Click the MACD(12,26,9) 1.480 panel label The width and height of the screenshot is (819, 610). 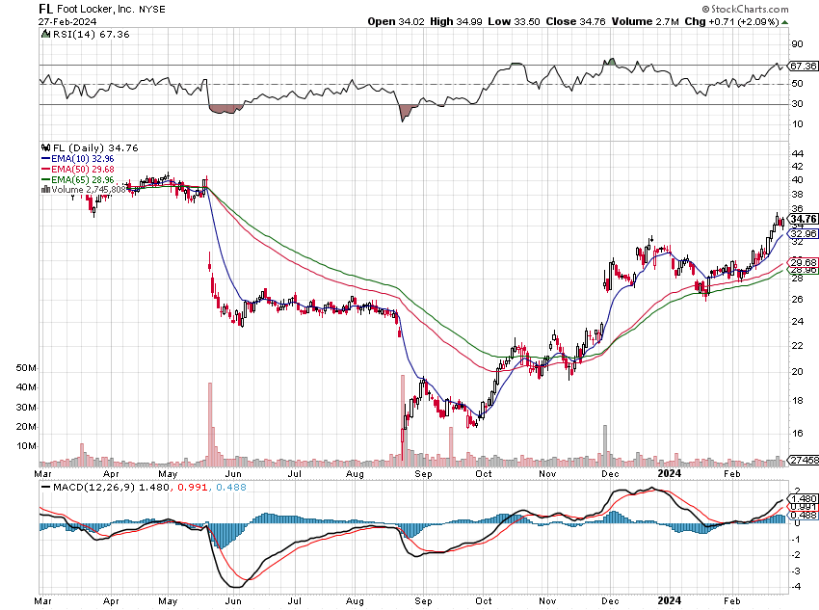click(x=105, y=487)
